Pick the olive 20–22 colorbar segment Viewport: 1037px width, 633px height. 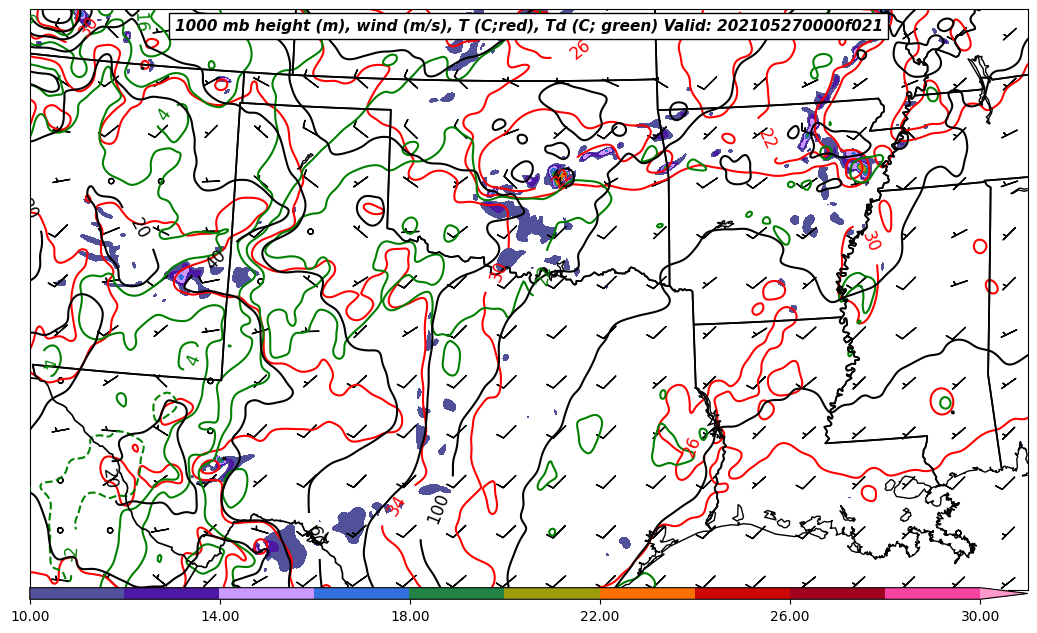click(x=552, y=593)
